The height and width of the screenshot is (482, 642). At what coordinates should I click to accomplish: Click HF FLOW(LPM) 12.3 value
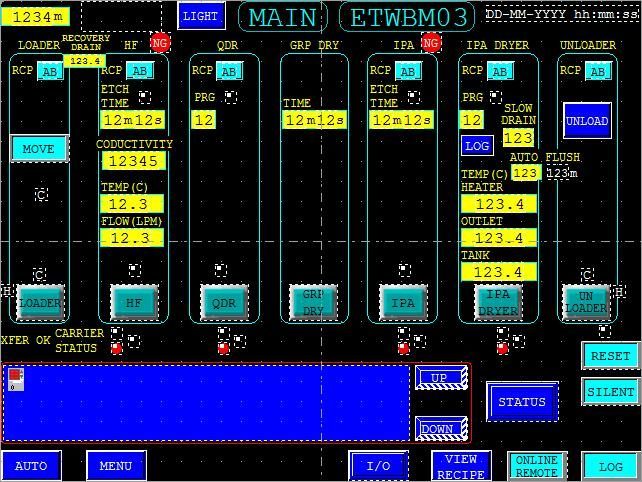(132, 238)
